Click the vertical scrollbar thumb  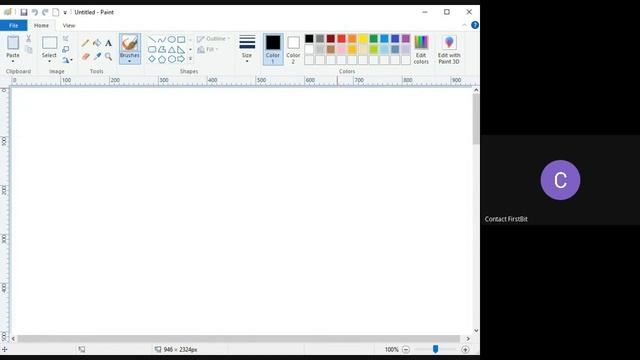point(476,119)
